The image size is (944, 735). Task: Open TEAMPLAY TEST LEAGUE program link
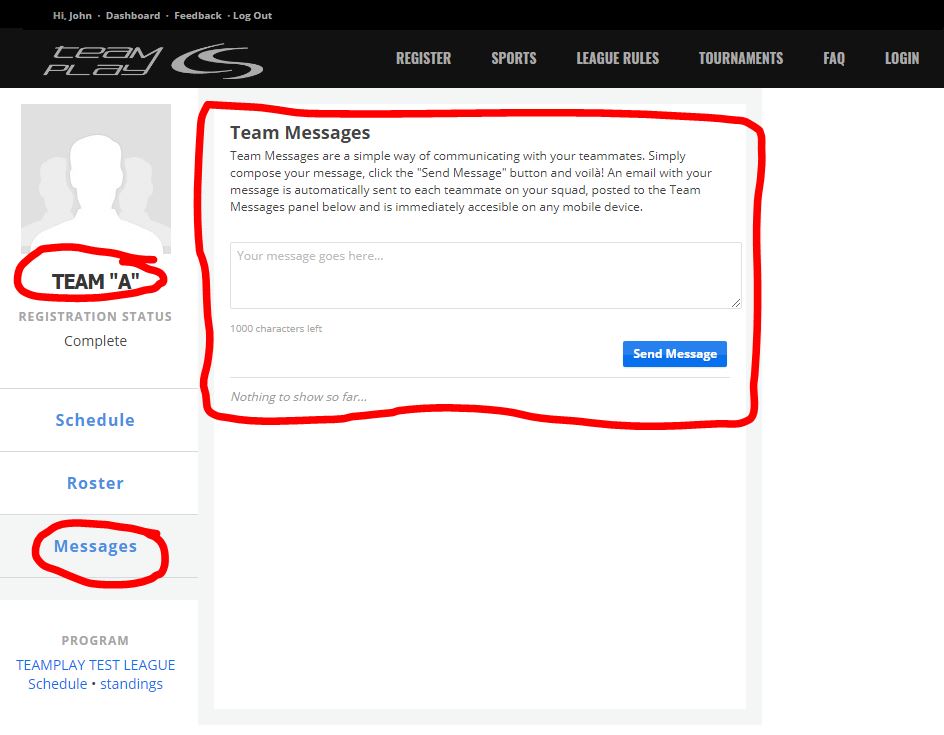coord(95,665)
